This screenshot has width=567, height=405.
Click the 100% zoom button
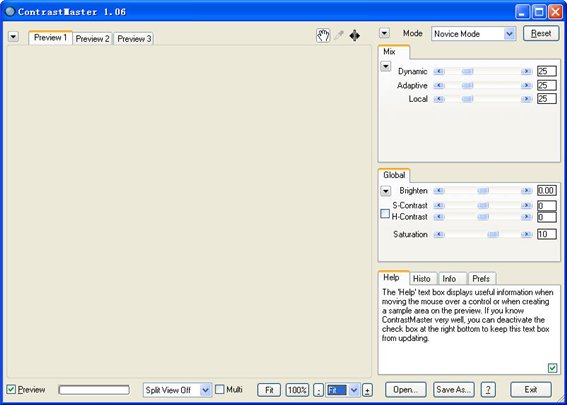click(297, 390)
